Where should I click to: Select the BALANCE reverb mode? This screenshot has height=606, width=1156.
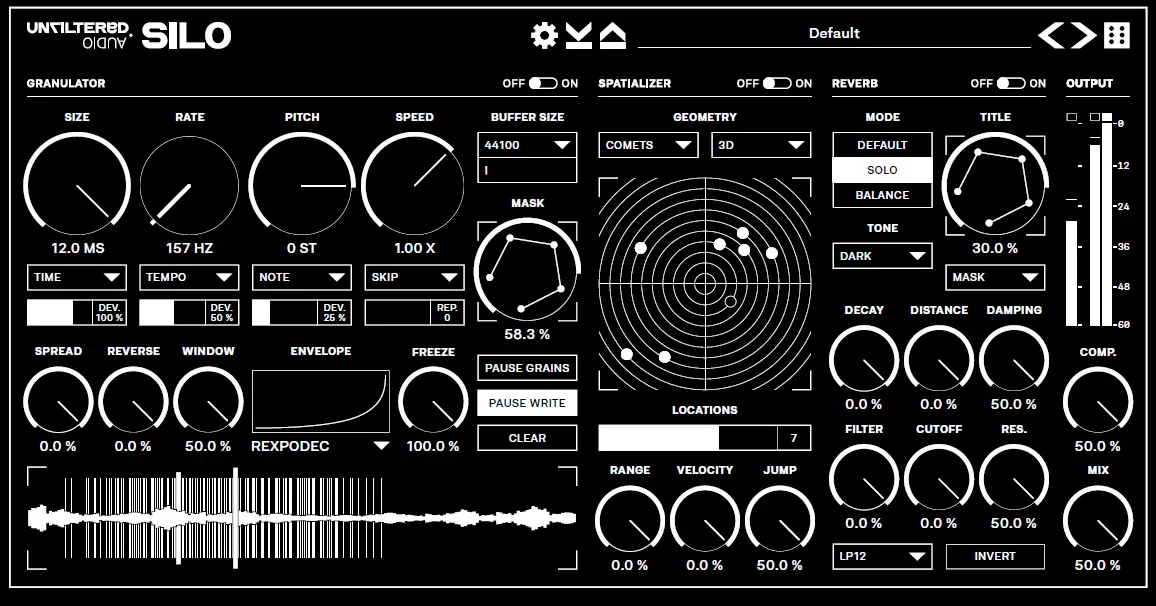coord(882,196)
